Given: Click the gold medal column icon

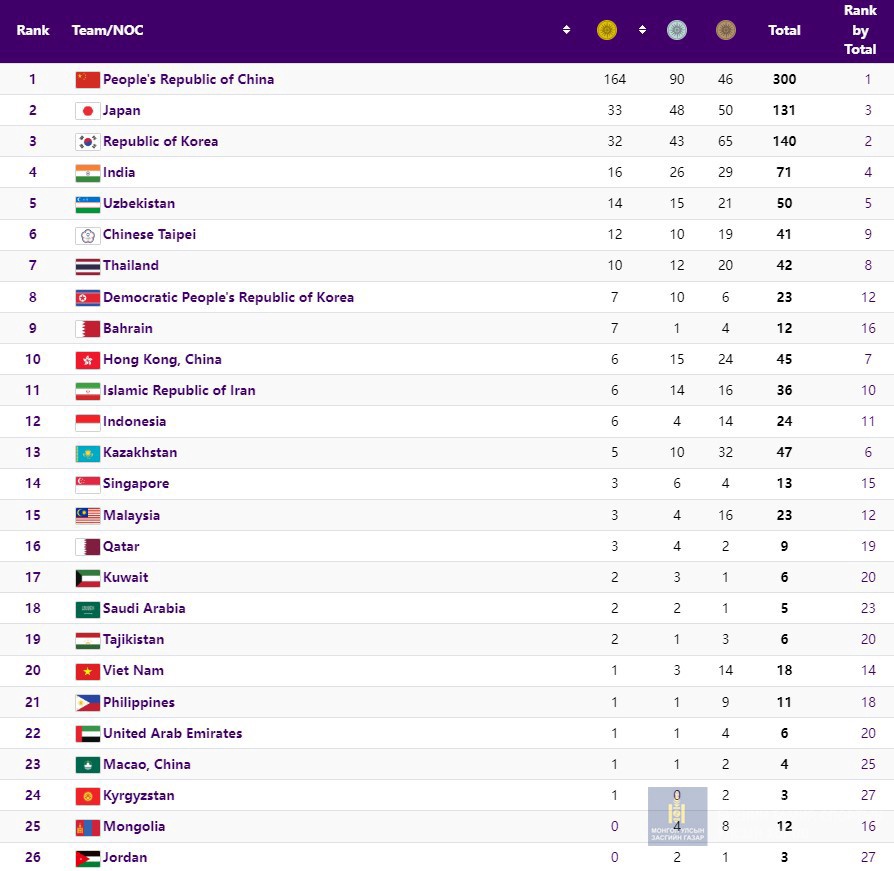Looking at the screenshot, I should (x=606, y=30).
